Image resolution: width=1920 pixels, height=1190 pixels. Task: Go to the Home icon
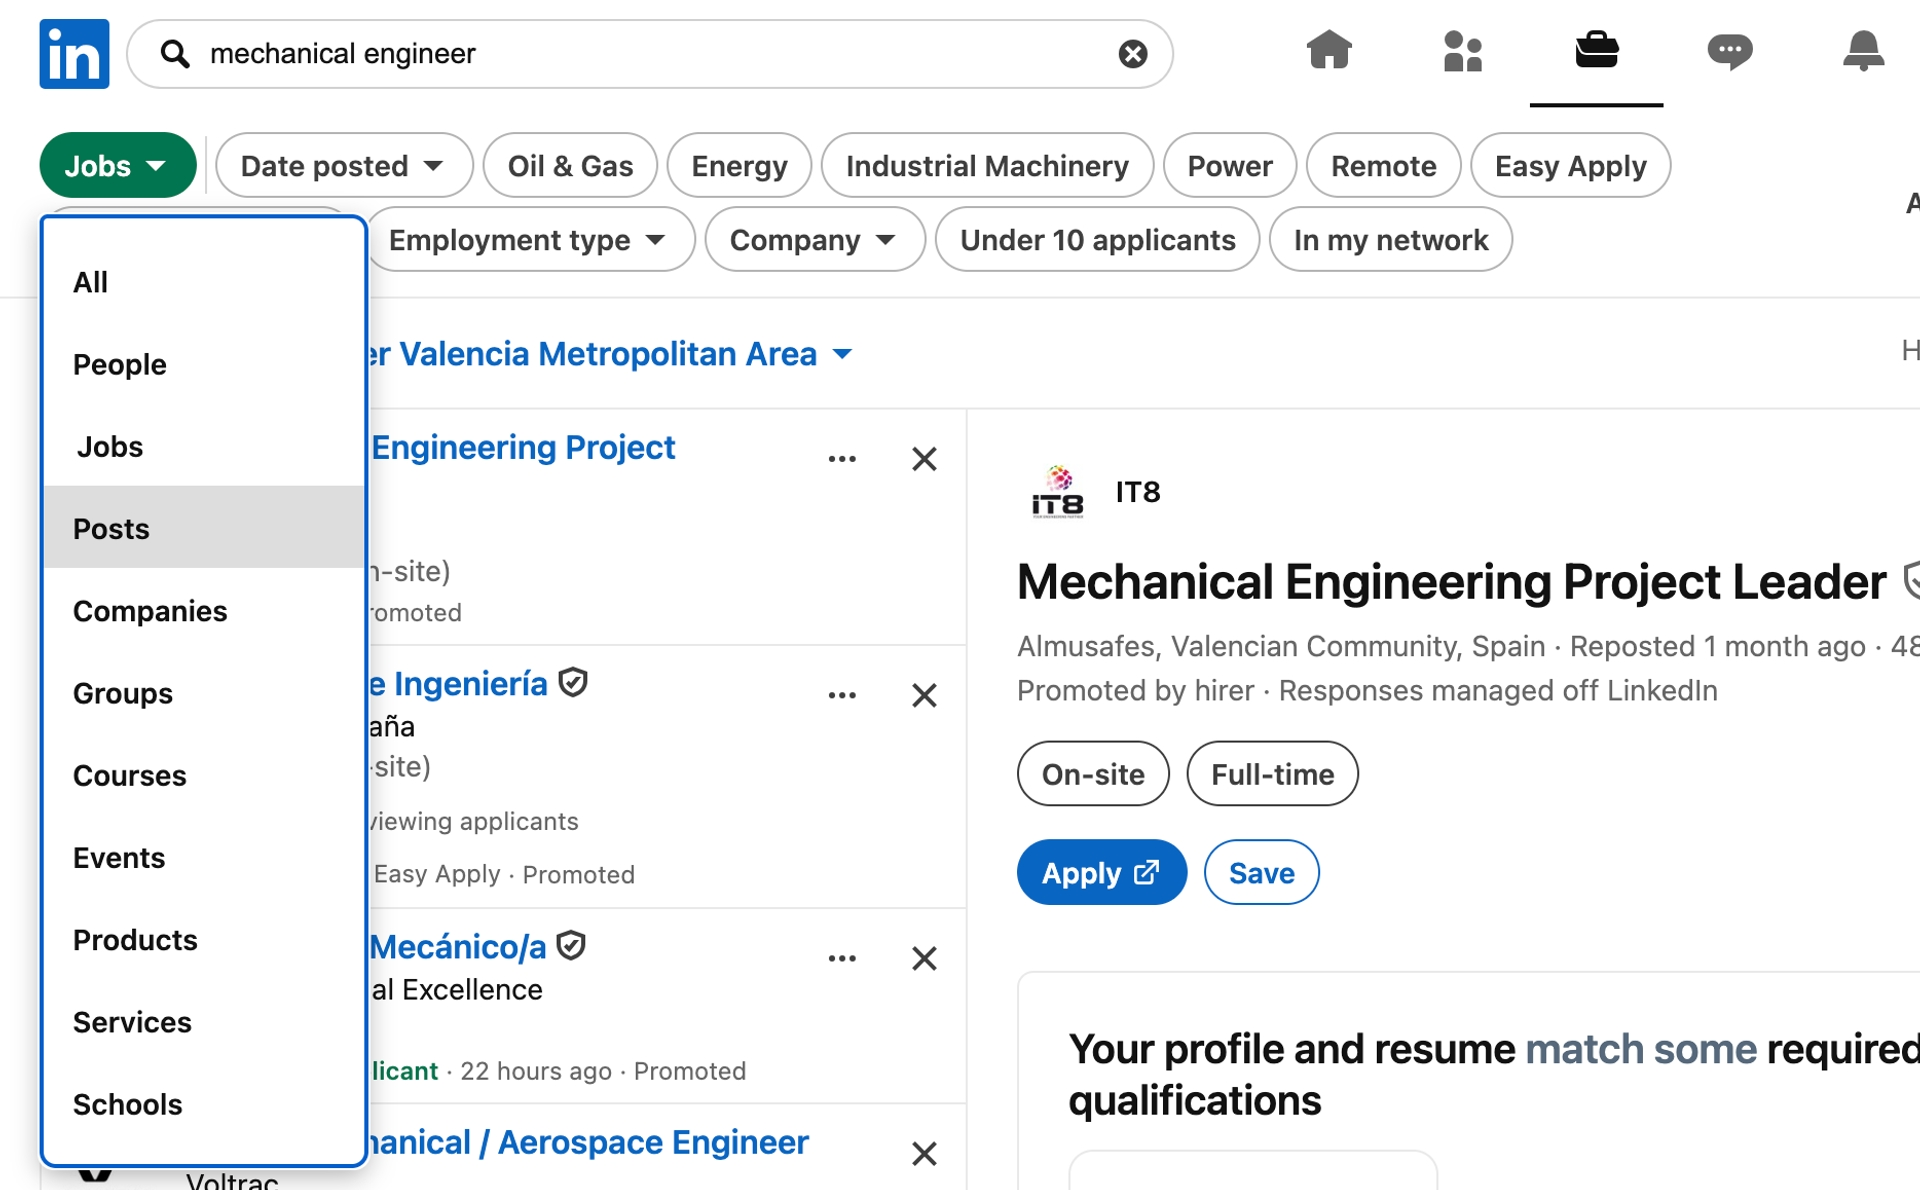point(1329,50)
